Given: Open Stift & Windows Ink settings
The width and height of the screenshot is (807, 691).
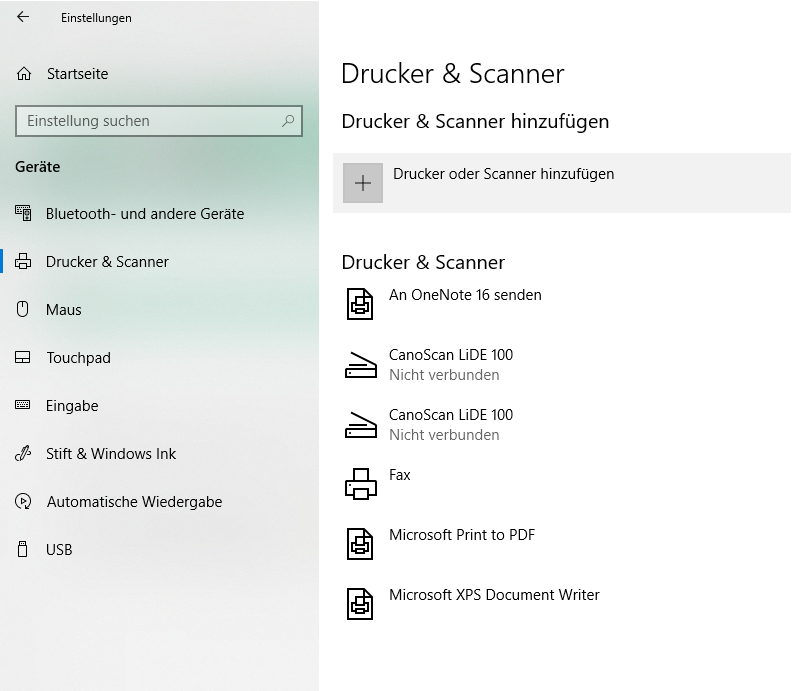Looking at the screenshot, I should [x=111, y=454].
